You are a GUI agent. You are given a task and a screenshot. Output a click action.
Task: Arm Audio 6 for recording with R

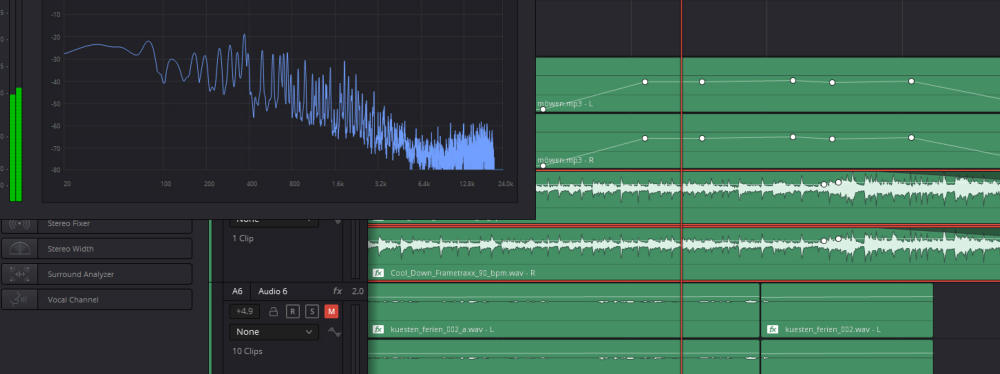[x=292, y=311]
